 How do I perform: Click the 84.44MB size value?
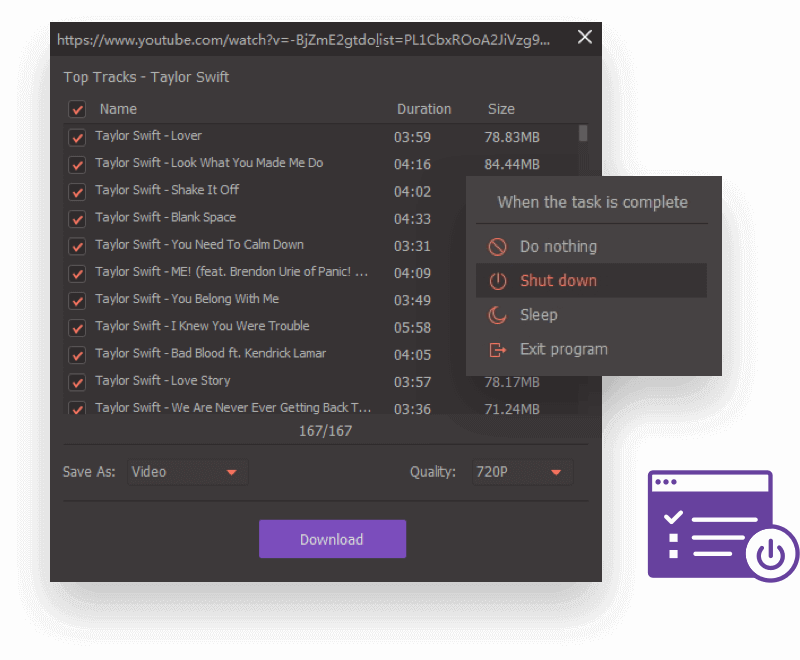pos(512,164)
